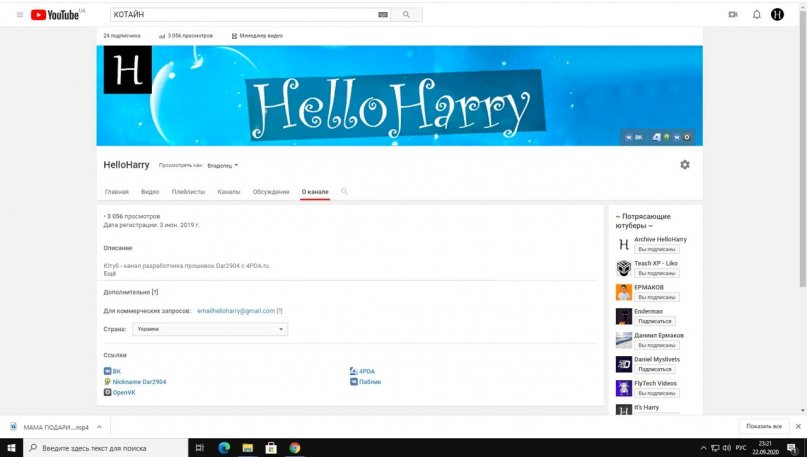The width and height of the screenshot is (807, 457).
Task: Click the VK link on banner
Action: [634, 137]
